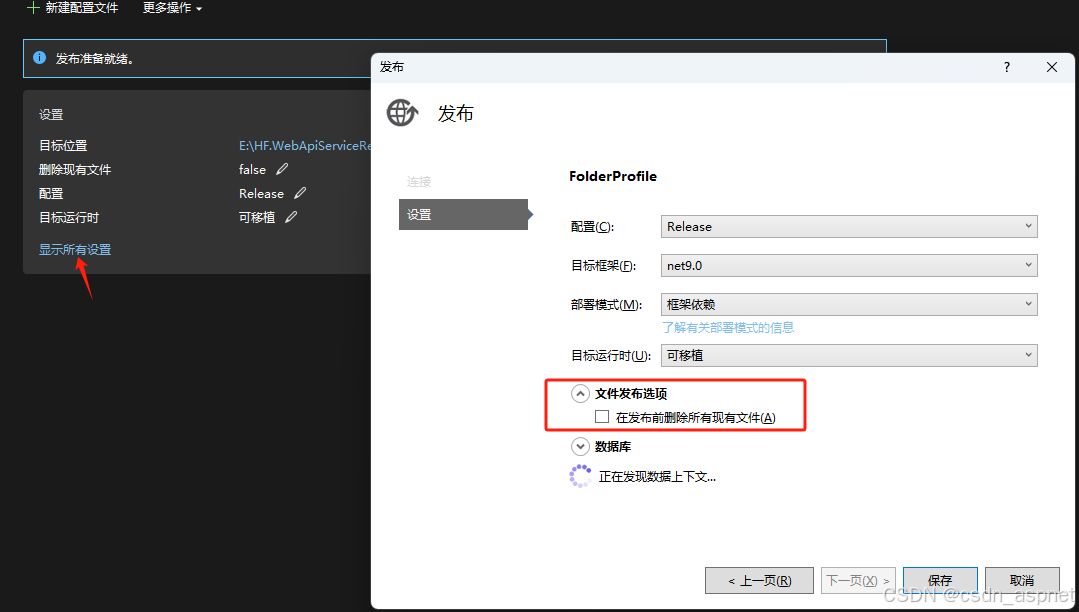Click the 正在发现数据上下文 status text
The image size is (1079, 612).
click(x=657, y=476)
